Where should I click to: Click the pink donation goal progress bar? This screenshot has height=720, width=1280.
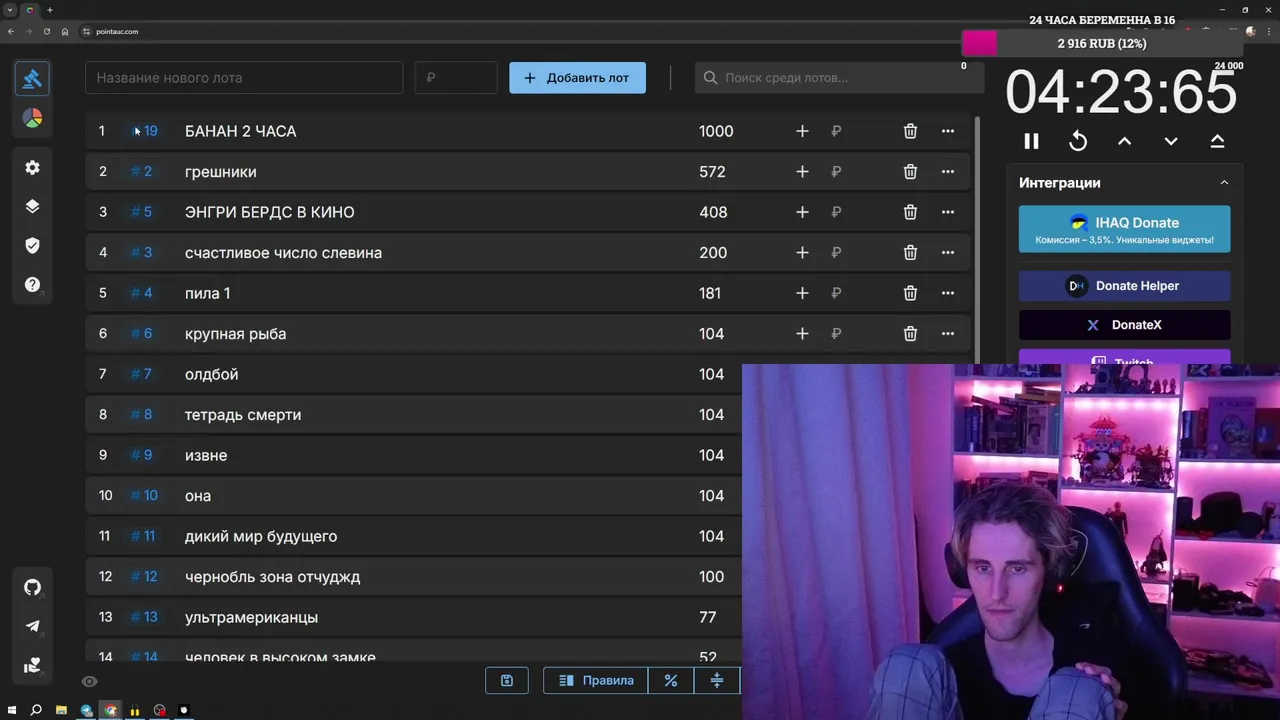tap(980, 43)
